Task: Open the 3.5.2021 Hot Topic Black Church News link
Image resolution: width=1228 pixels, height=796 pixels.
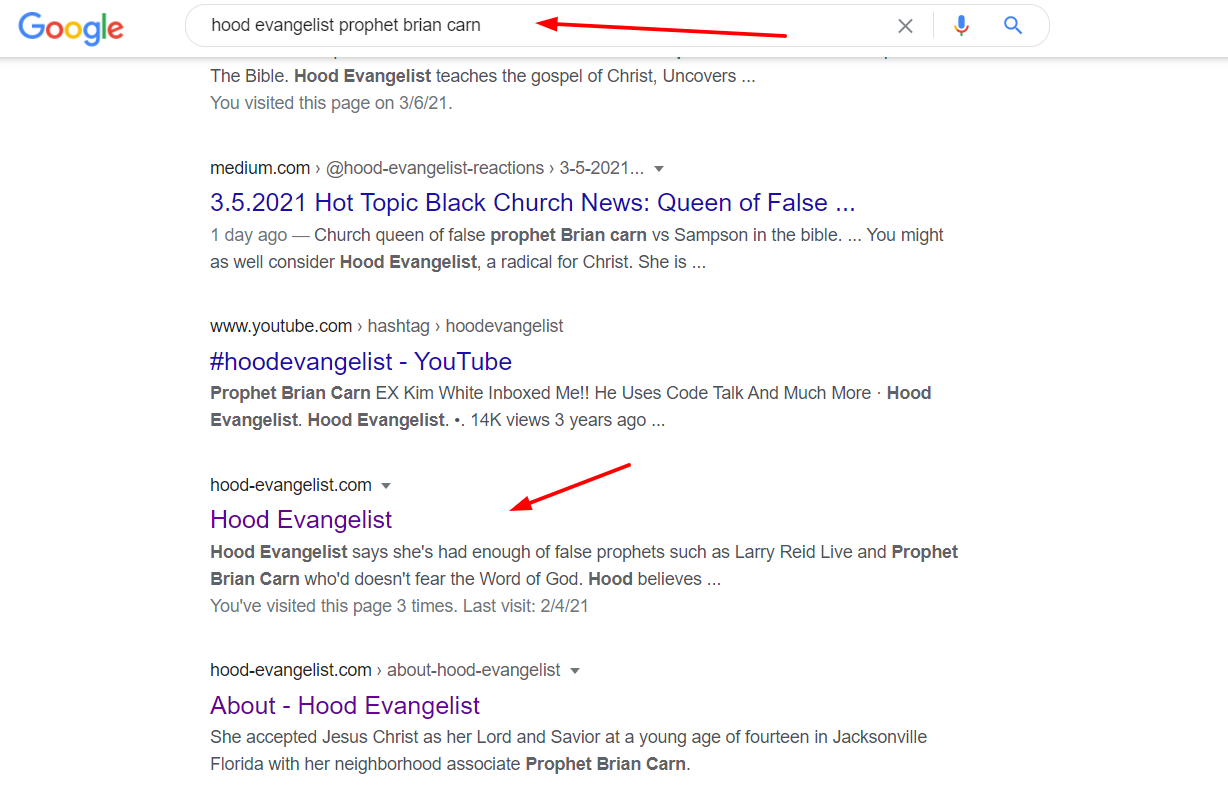Action: [x=532, y=203]
